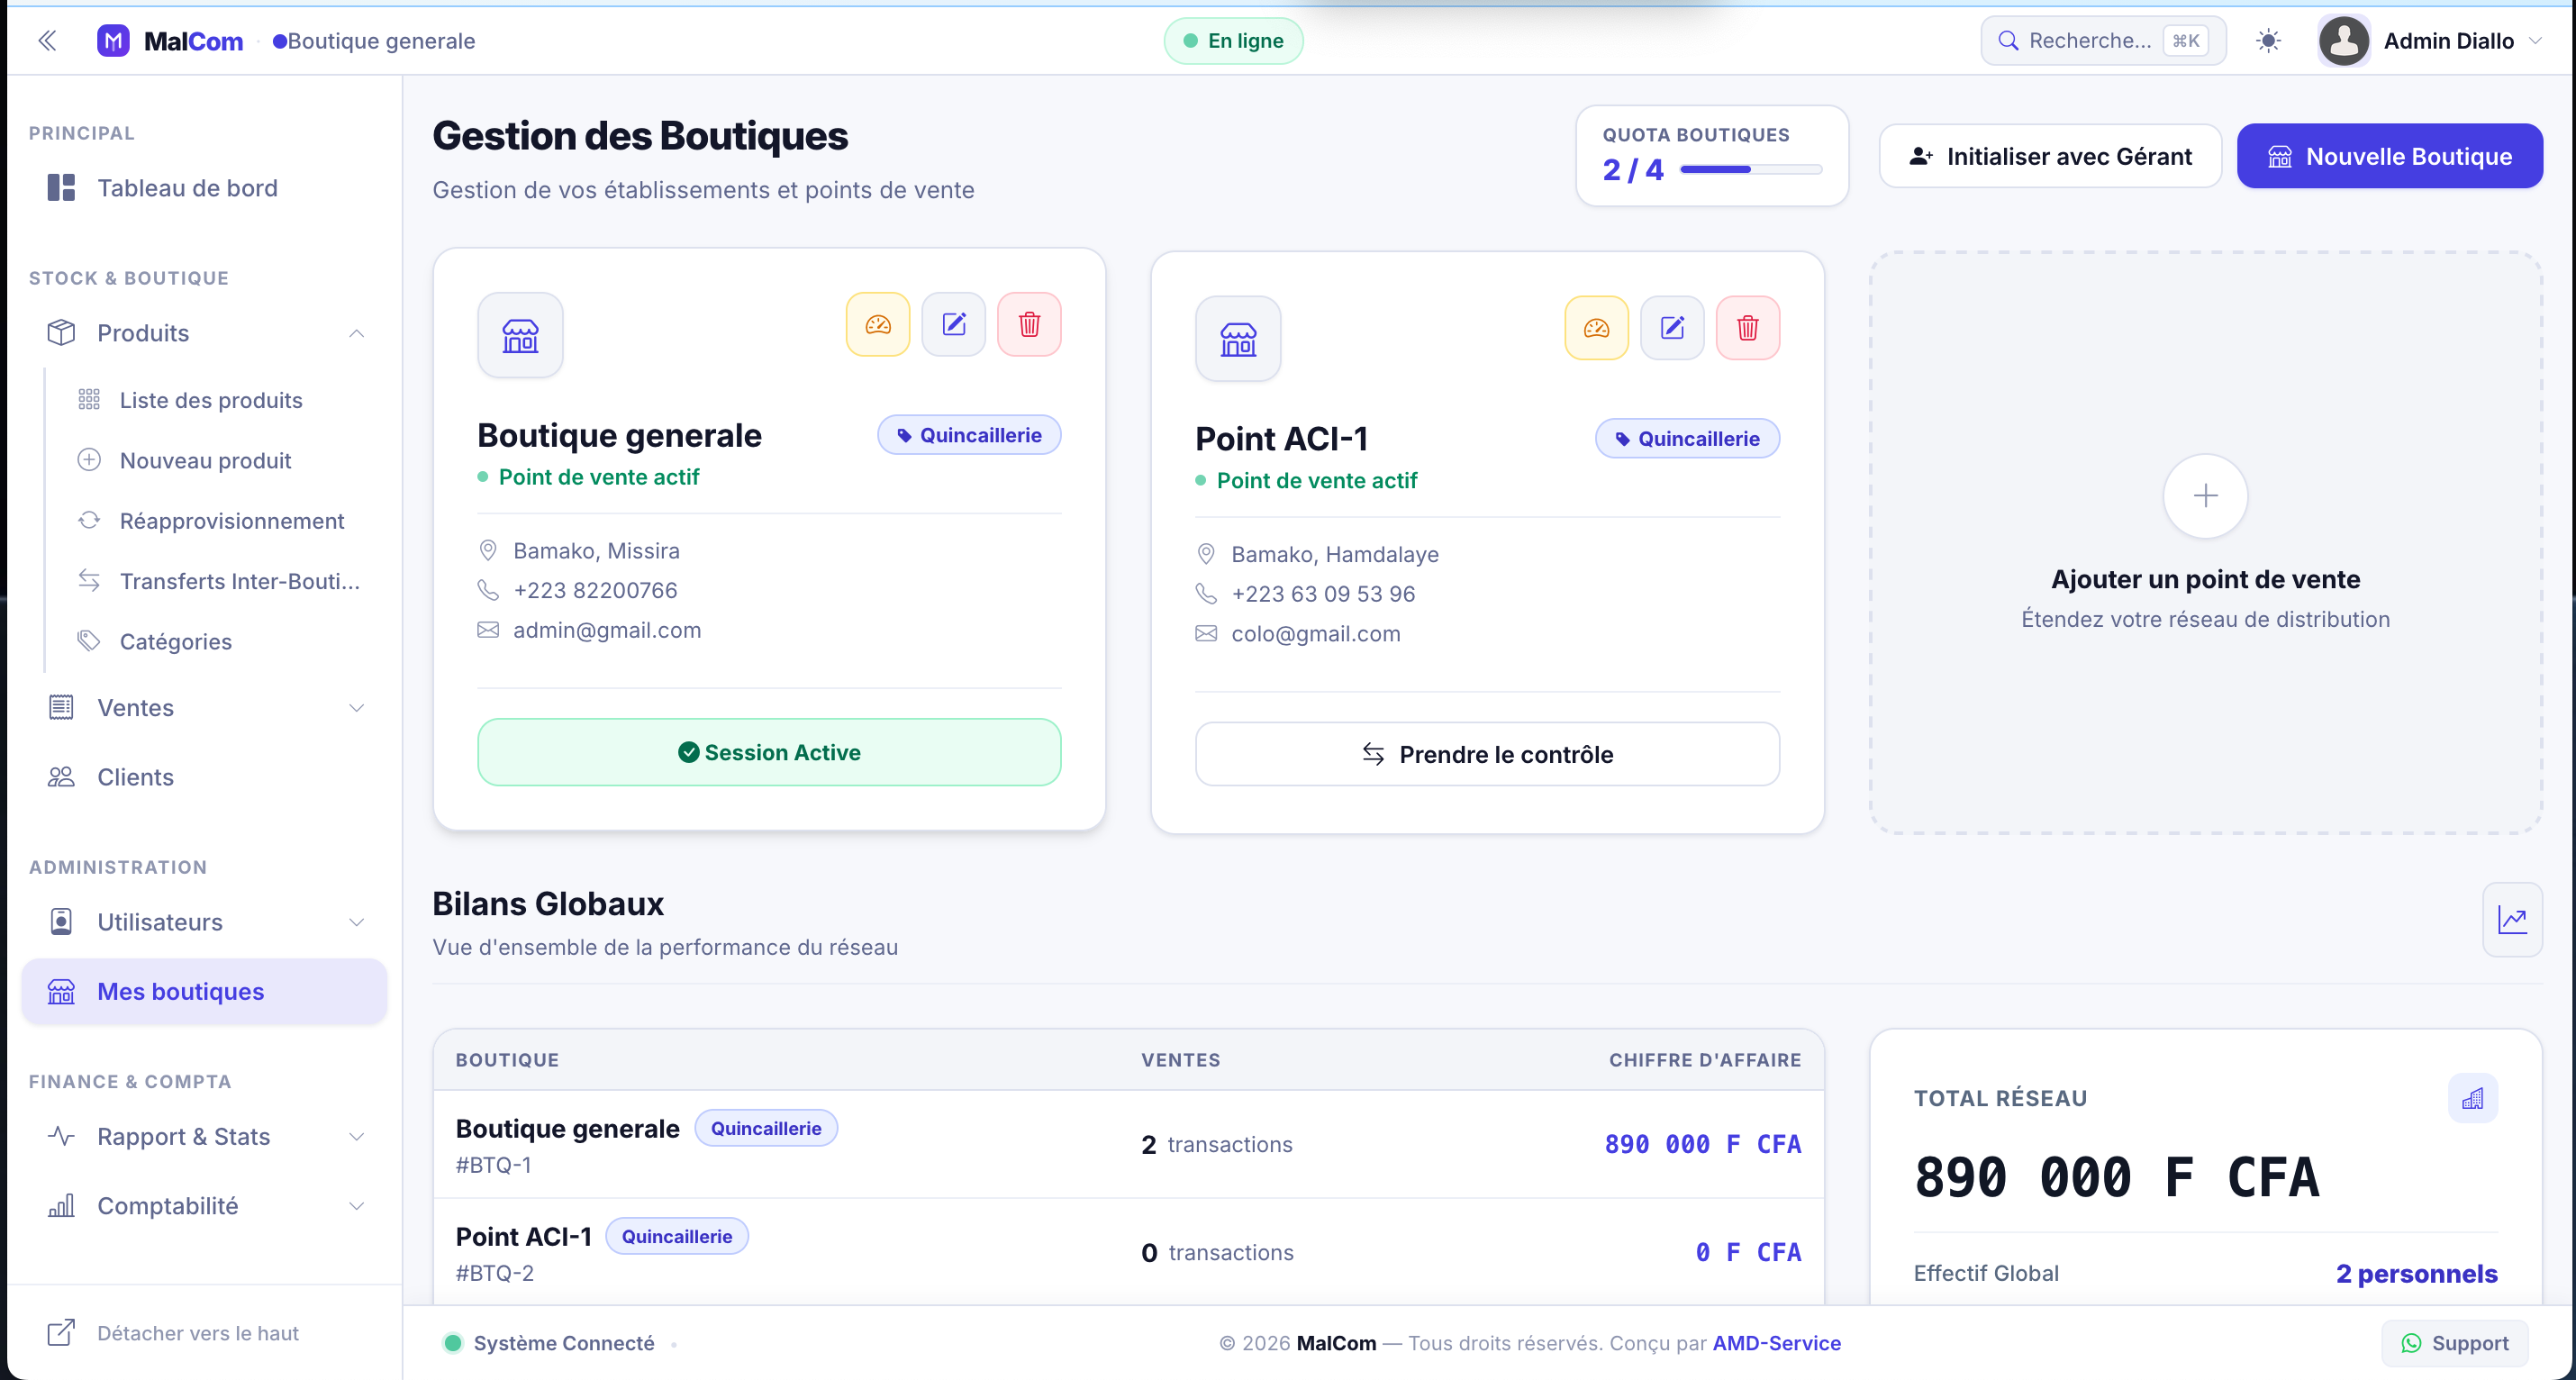Click Initialiser avec Gérant button
This screenshot has height=1380, width=2576.
[2050, 156]
